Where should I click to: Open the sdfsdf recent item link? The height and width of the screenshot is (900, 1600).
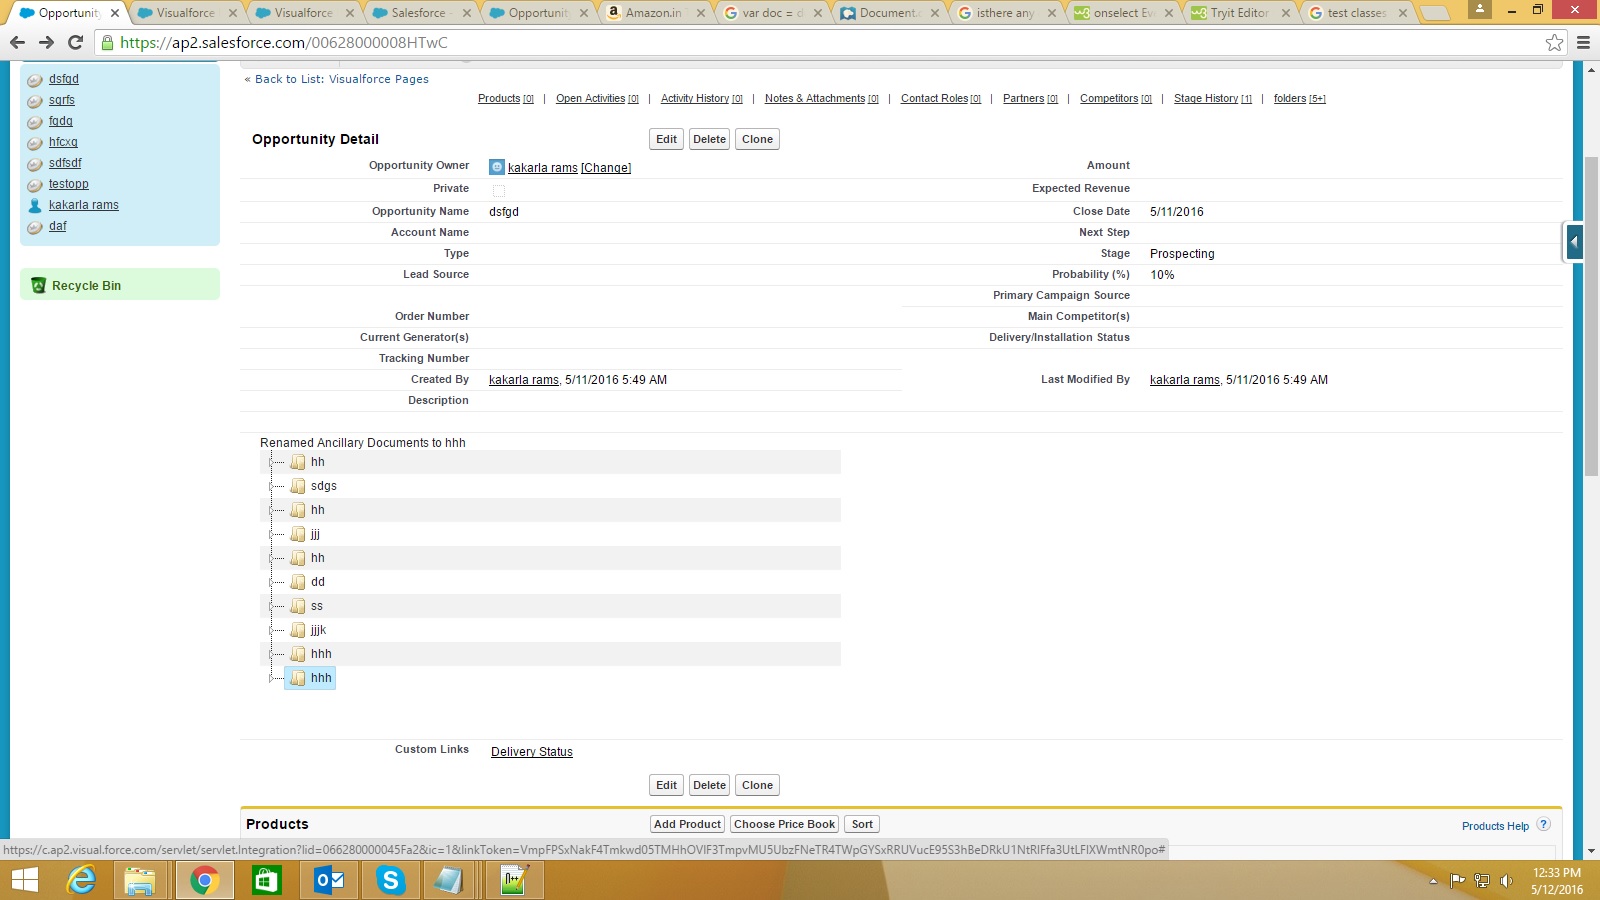tap(65, 163)
